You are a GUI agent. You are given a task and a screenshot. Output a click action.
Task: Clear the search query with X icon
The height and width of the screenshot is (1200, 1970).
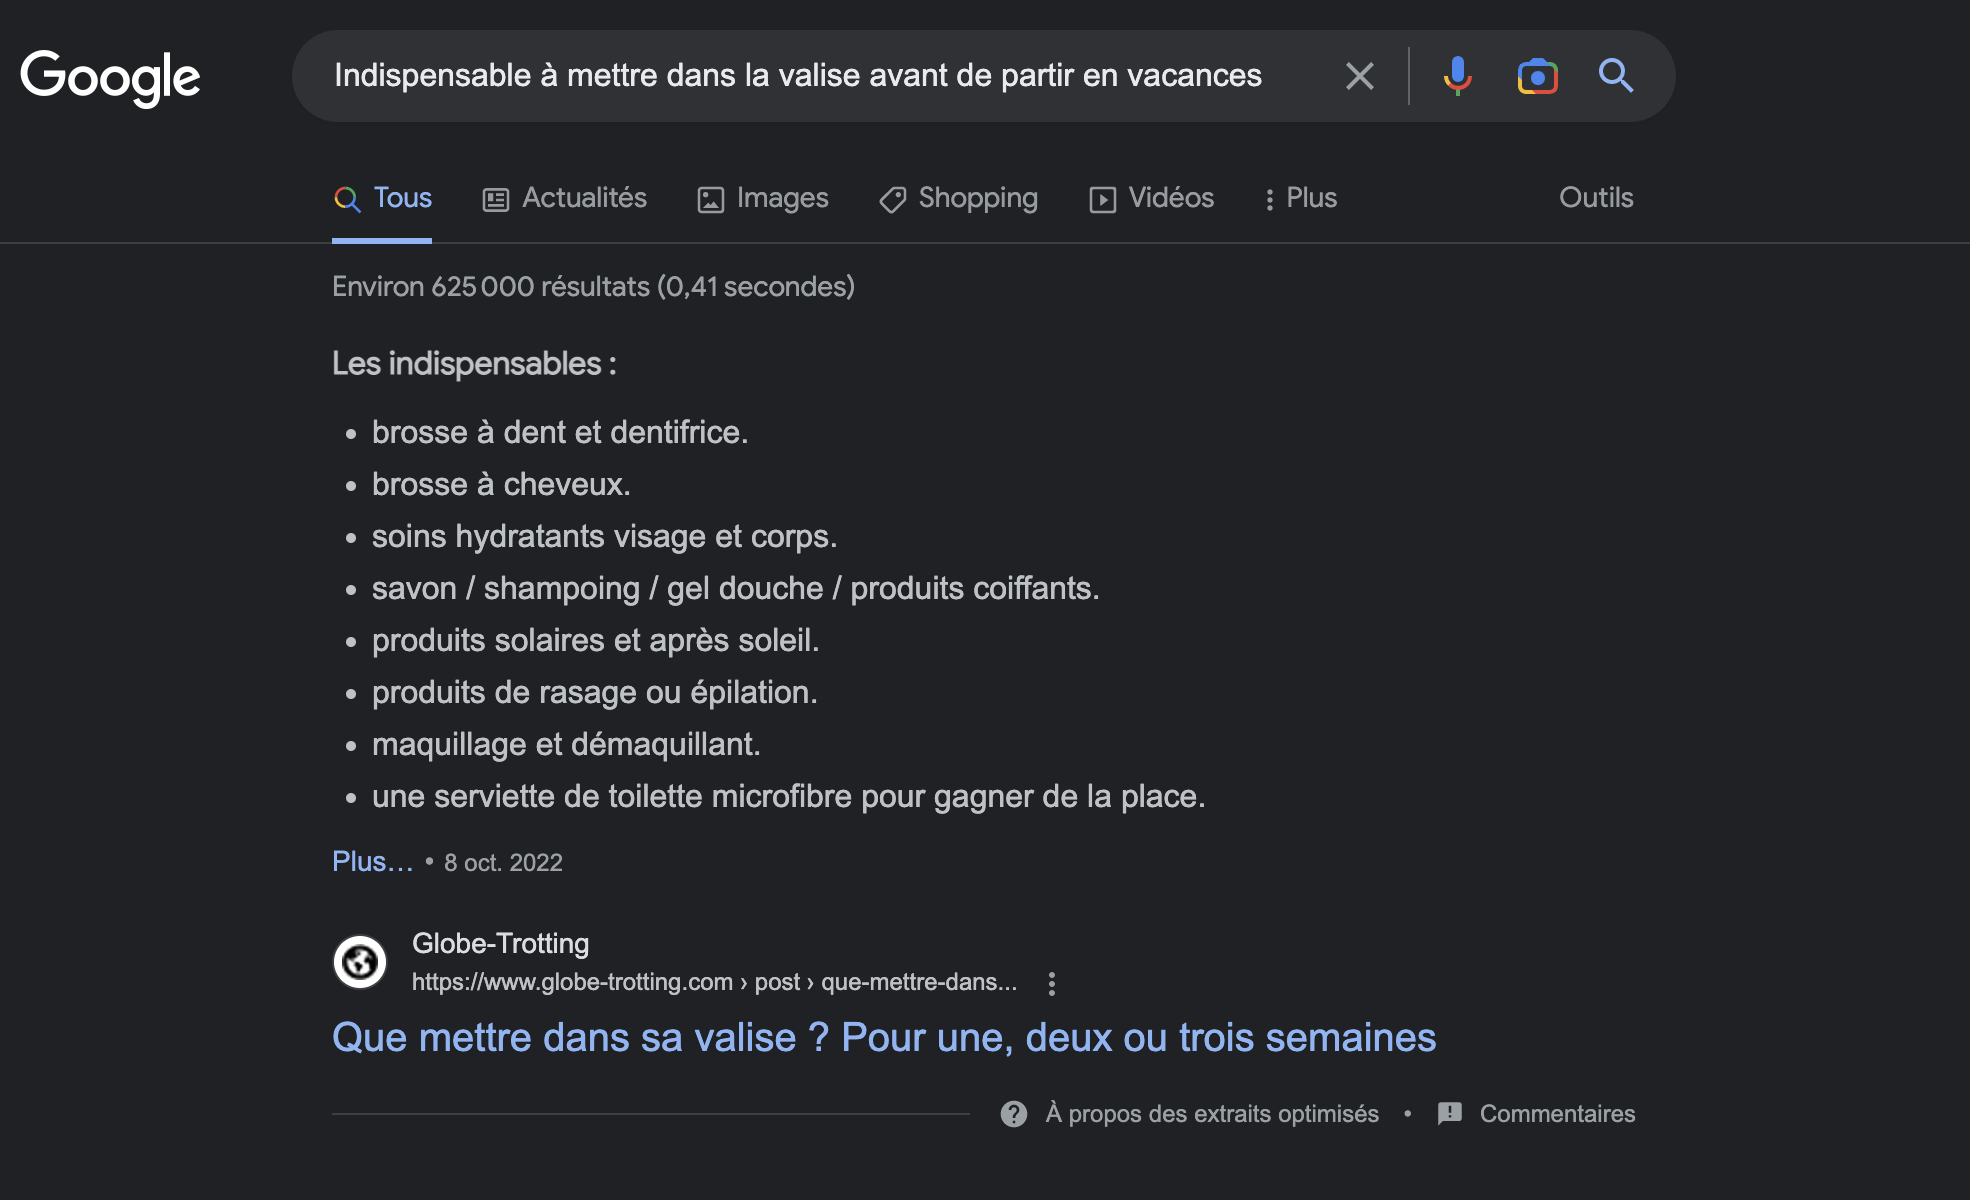click(1359, 76)
